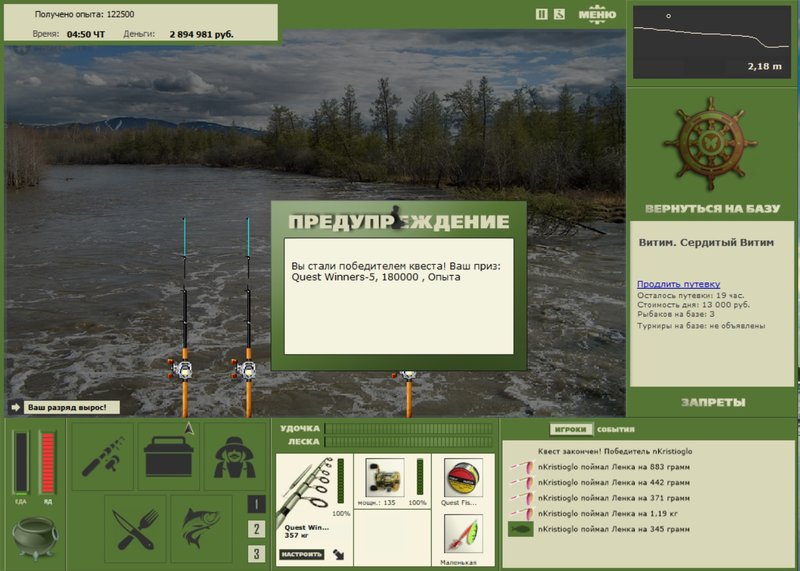Click the first fishing rod on the left
The image size is (800, 571).
(184, 316)
